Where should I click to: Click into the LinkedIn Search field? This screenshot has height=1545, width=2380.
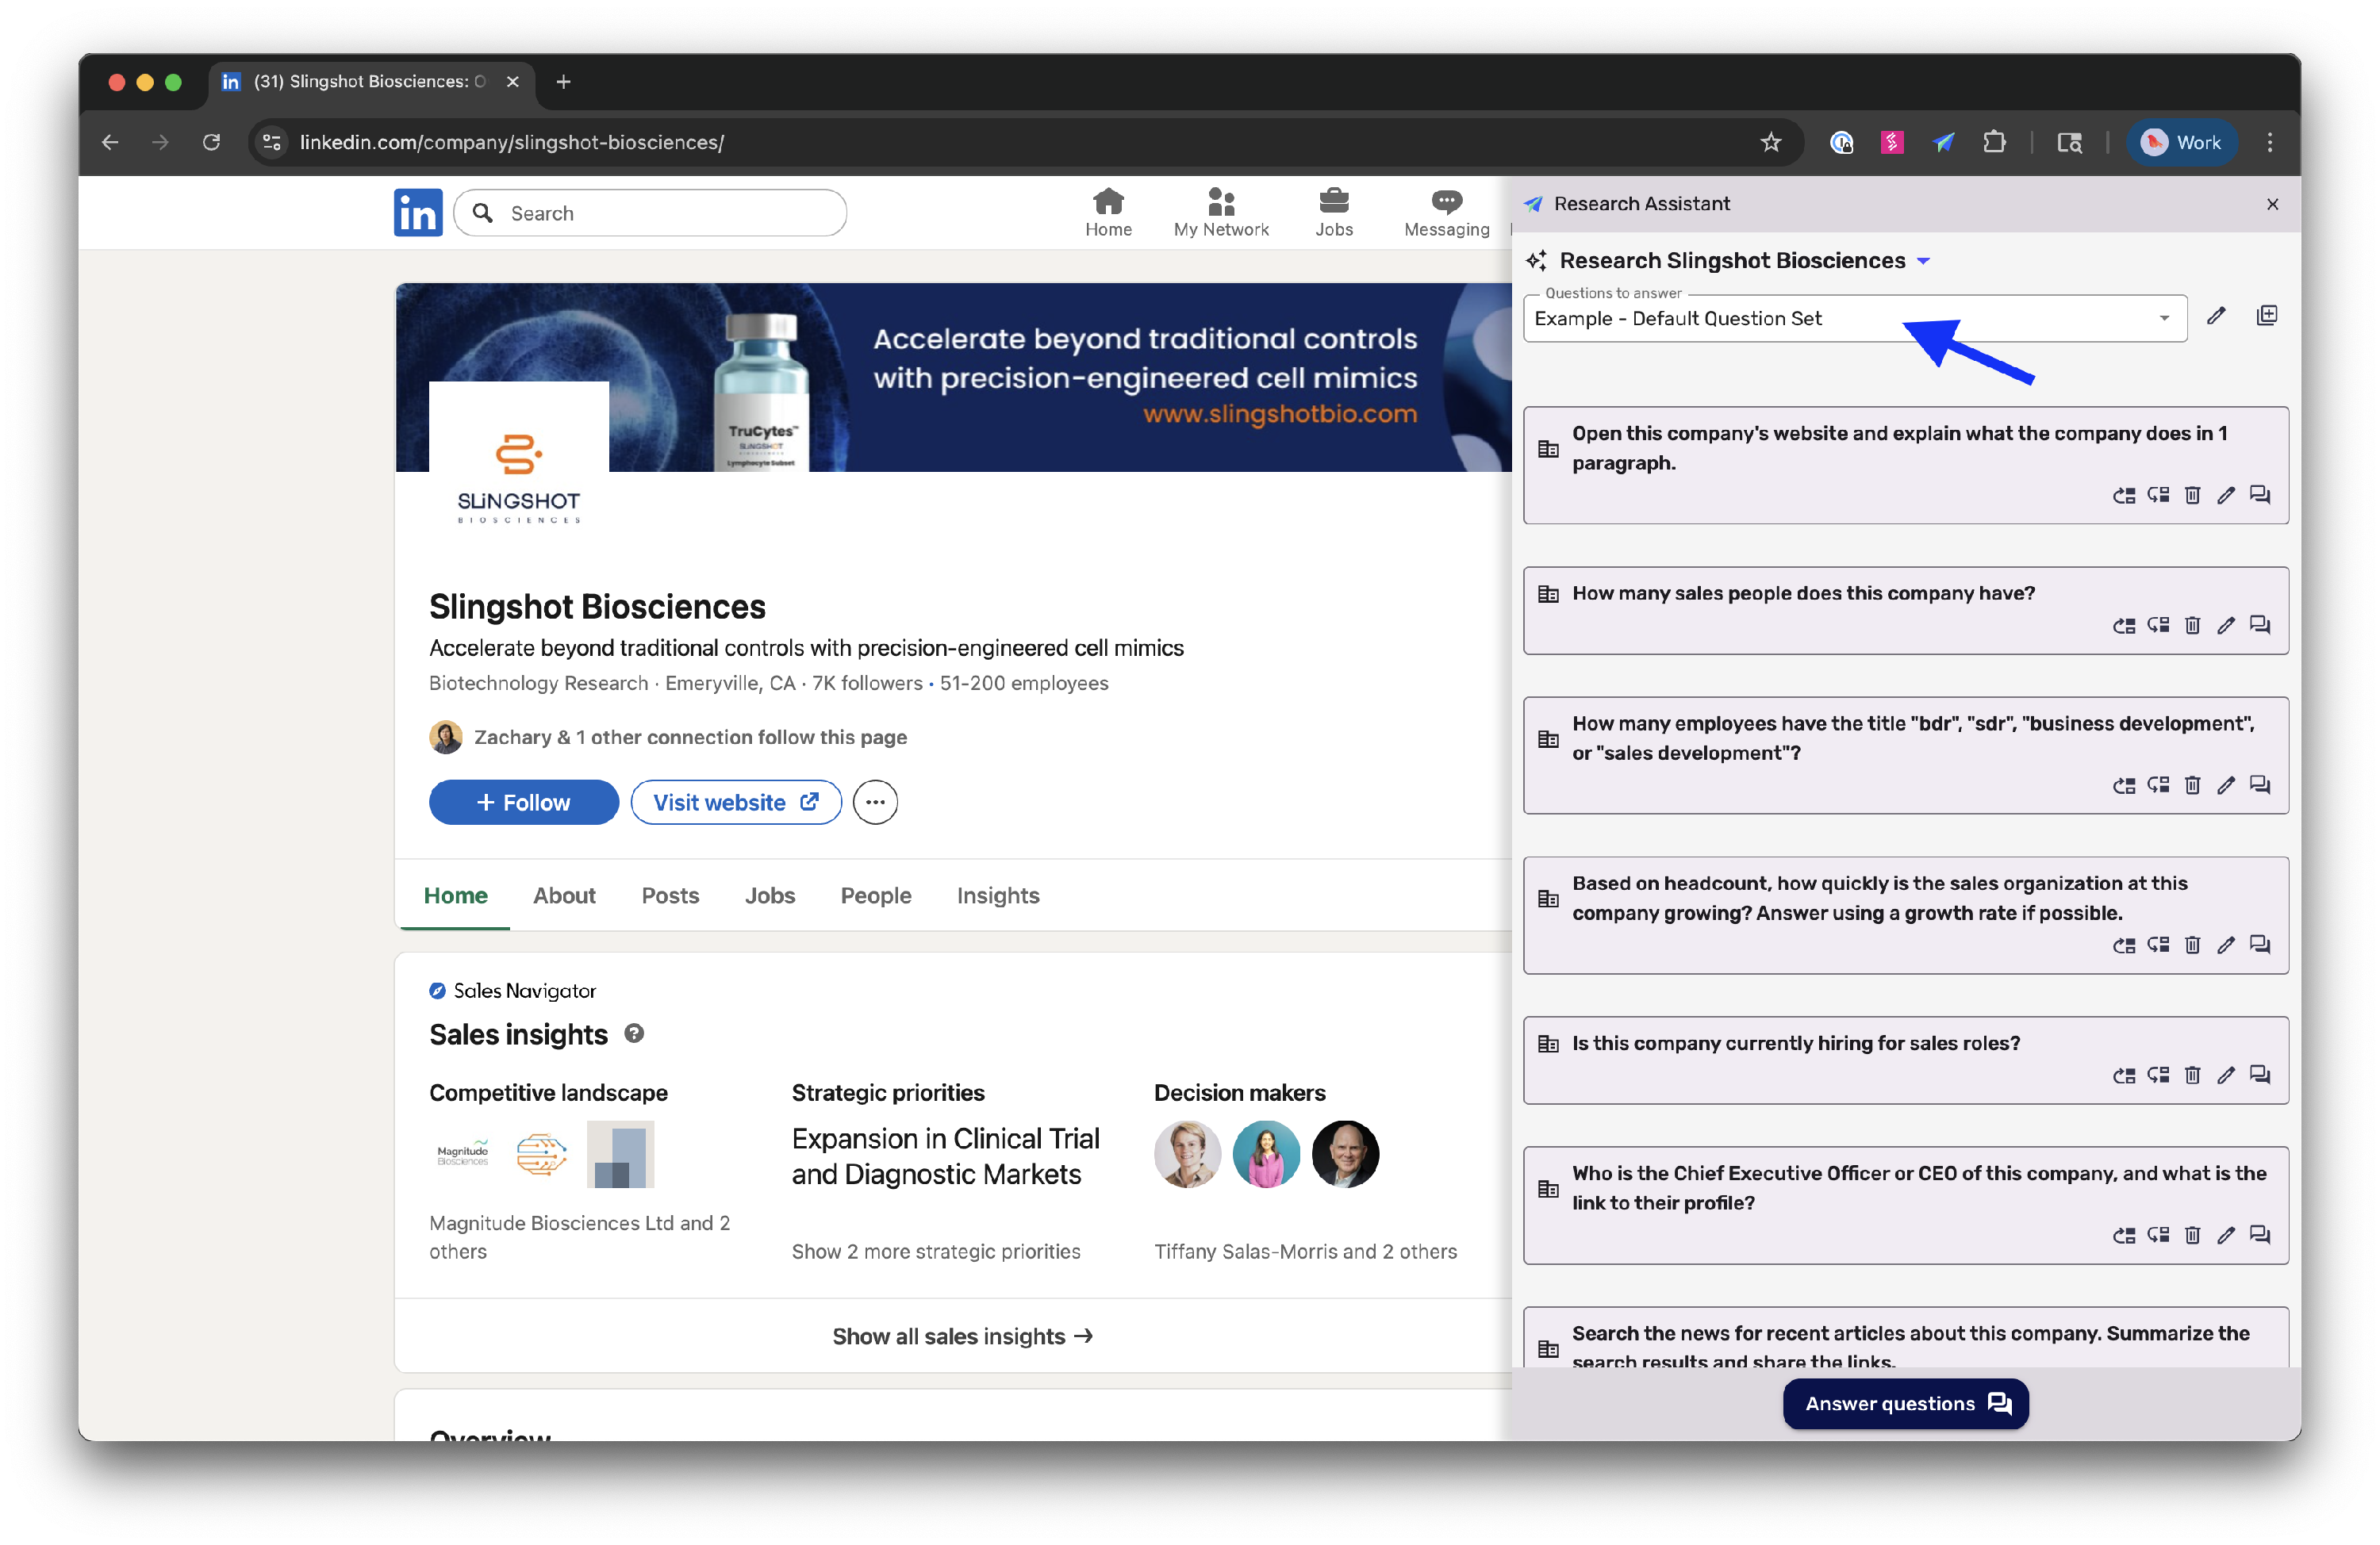tap(650, 213)
